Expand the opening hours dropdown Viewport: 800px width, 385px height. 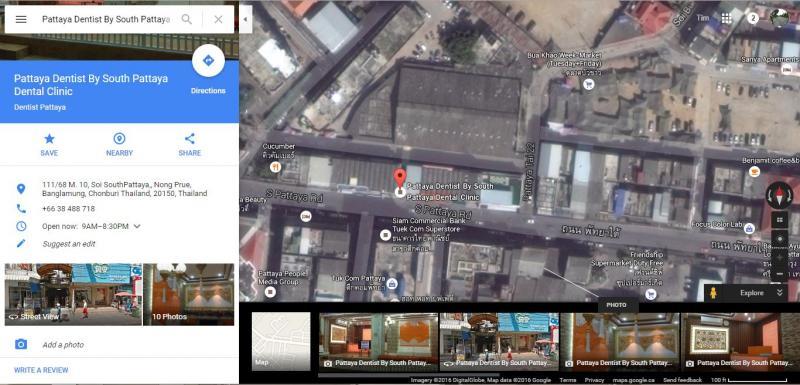[x=137, y=226]
